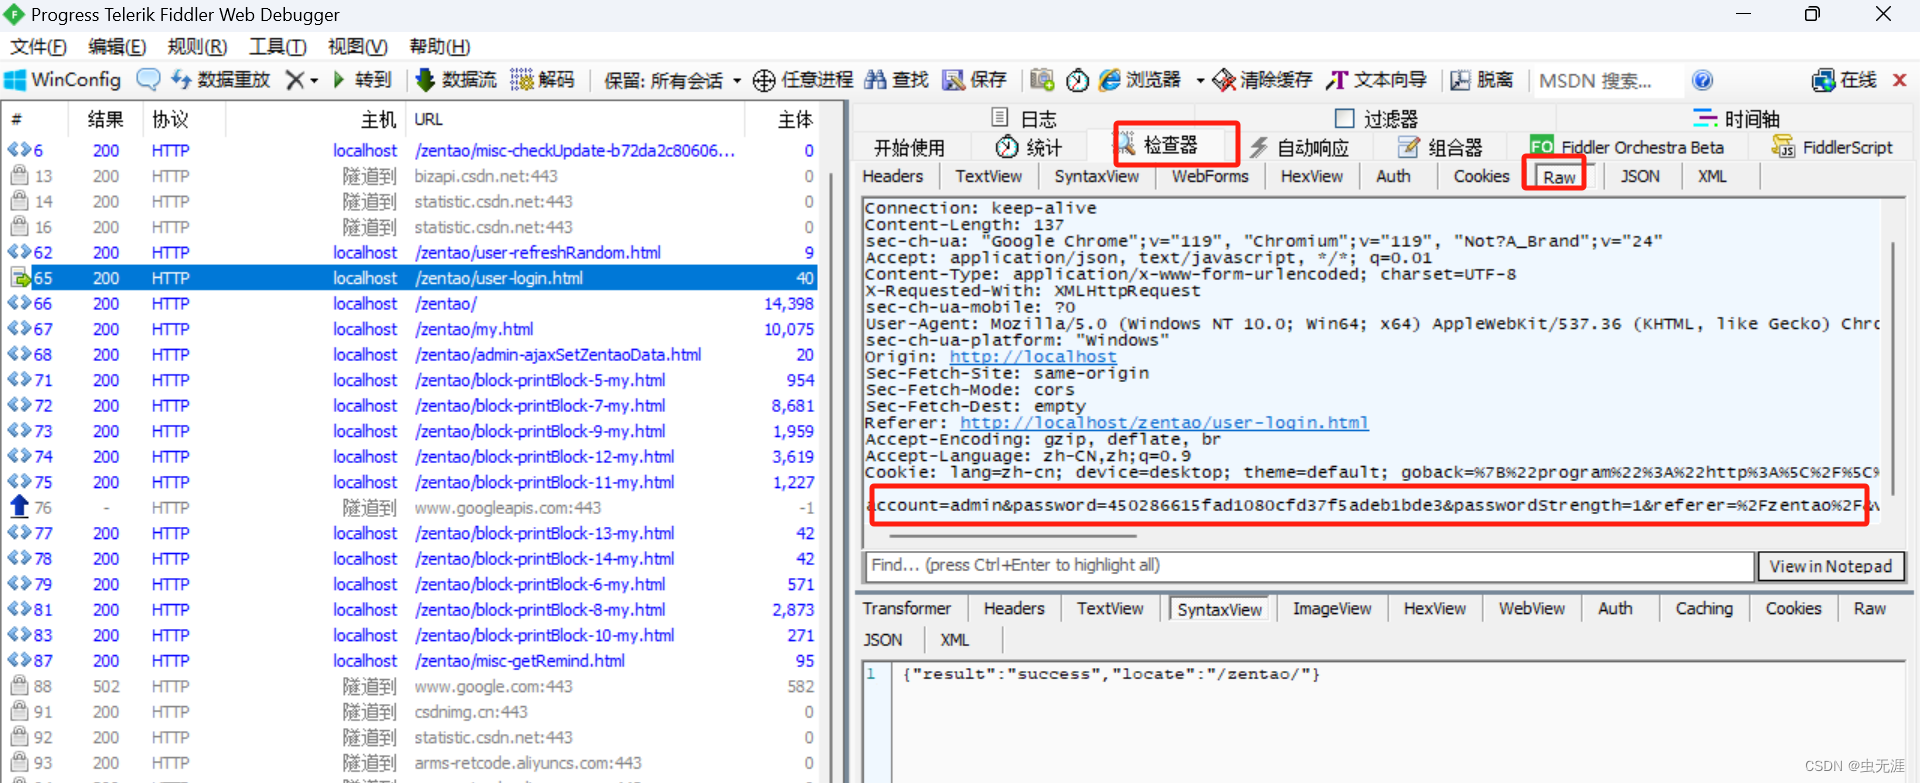Select the Inspectors (检查器) tab

1158,146
